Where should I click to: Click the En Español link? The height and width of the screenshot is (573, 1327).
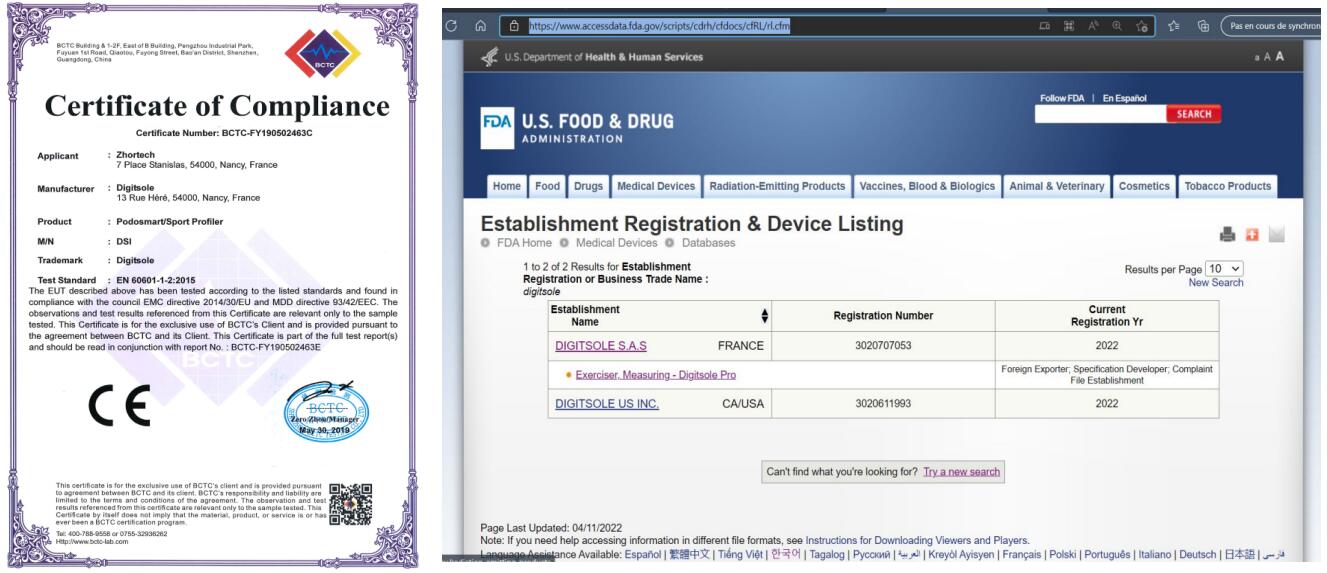tap(1126, 97)
